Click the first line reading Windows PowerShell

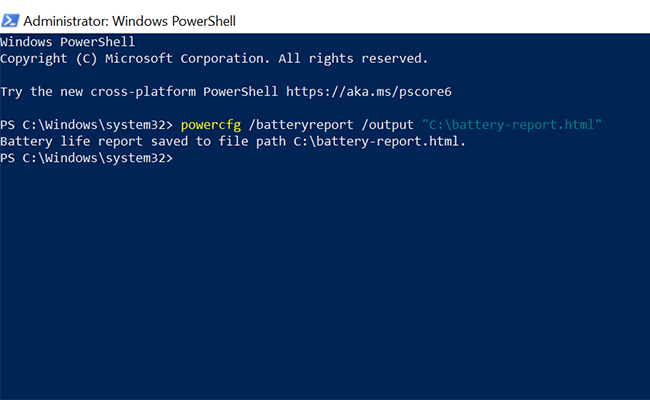pos(68,42)
